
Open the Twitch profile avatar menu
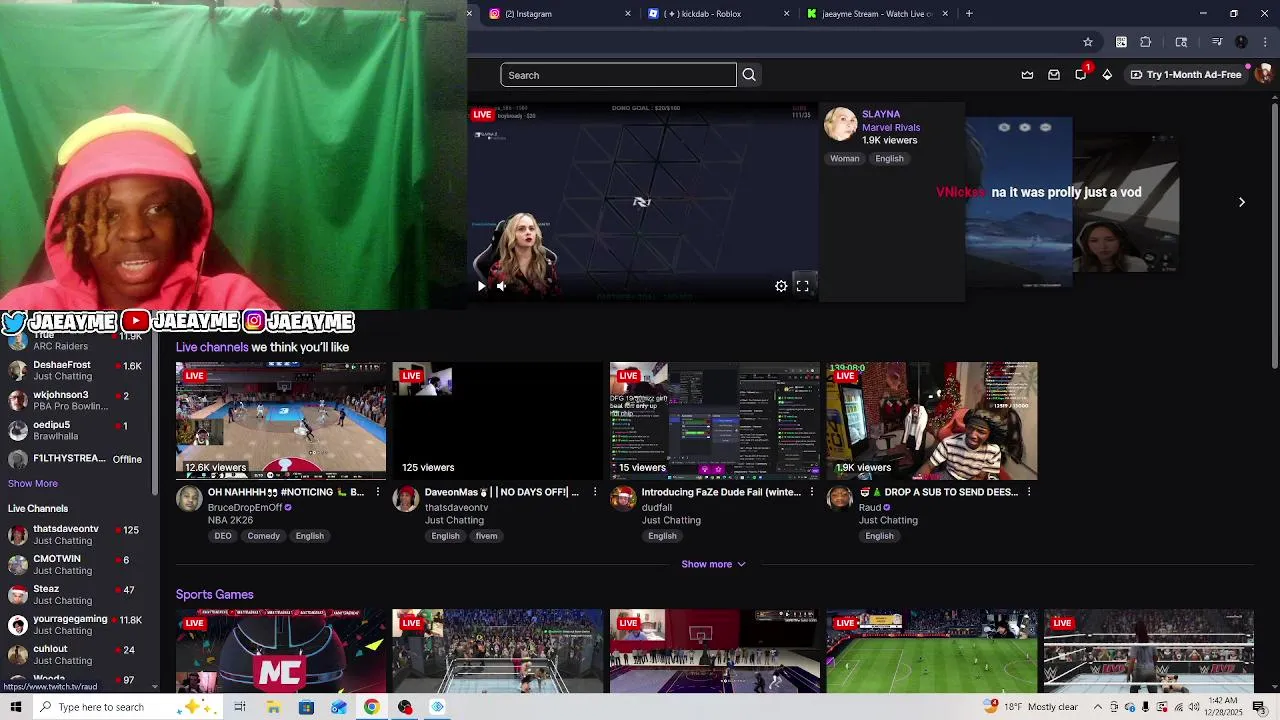click(1263, 74)
